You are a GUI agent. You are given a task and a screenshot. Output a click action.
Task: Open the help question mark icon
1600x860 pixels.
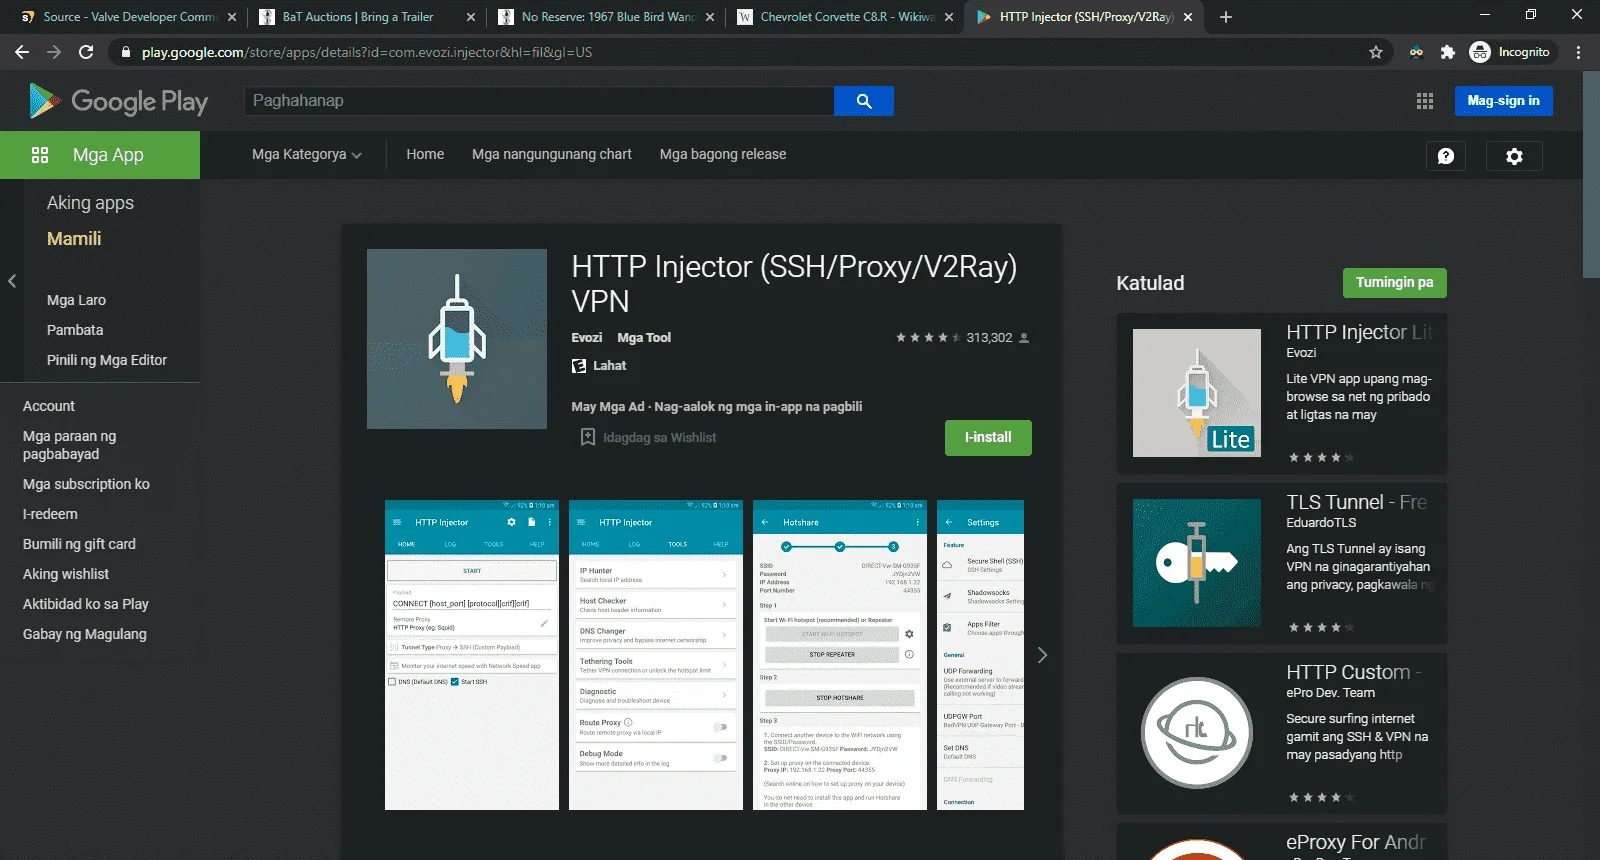1445,156
